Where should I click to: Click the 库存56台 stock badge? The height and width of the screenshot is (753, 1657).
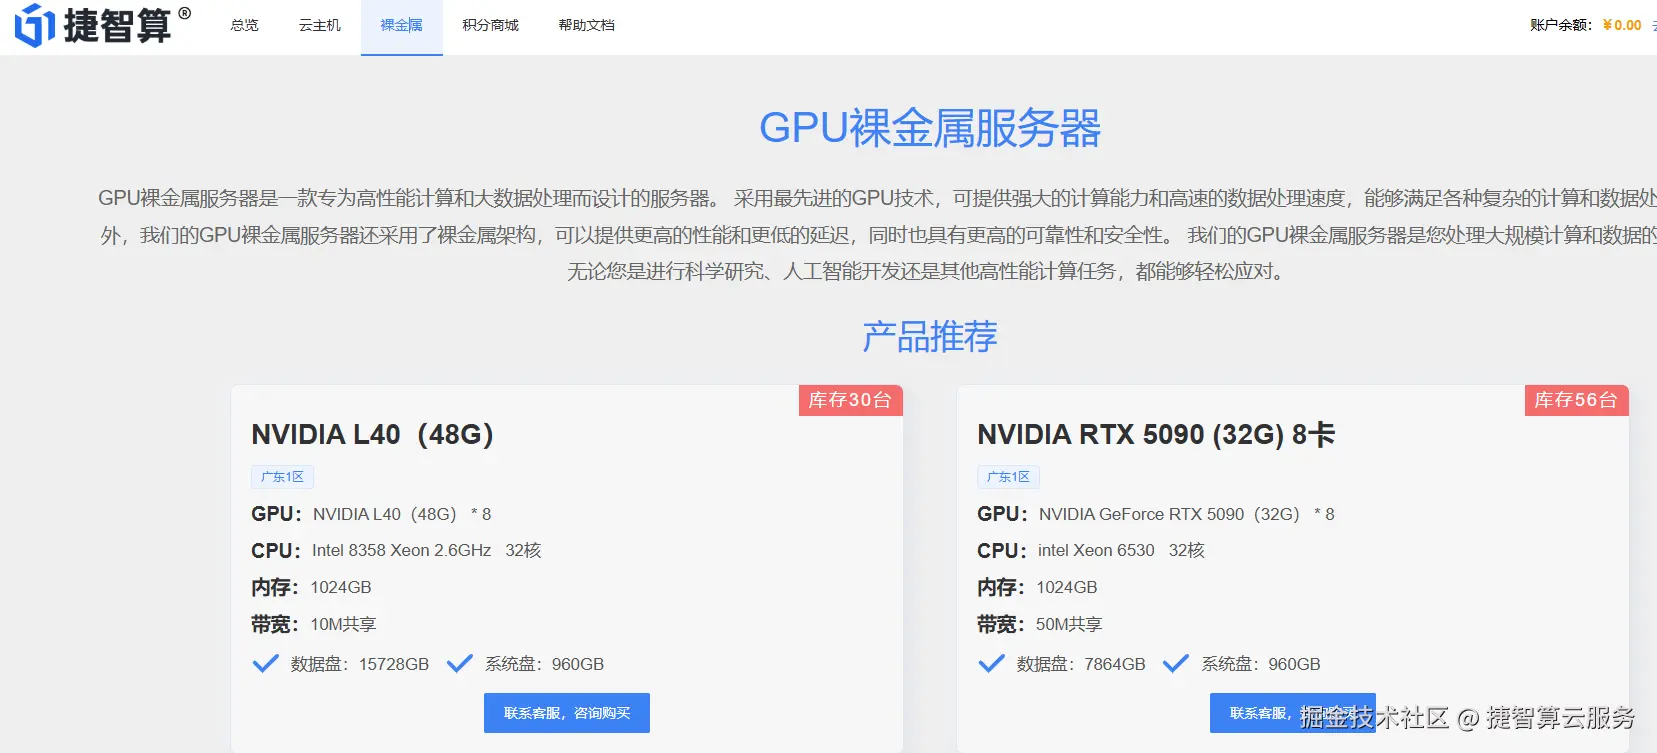click(x=1576, y=400)
